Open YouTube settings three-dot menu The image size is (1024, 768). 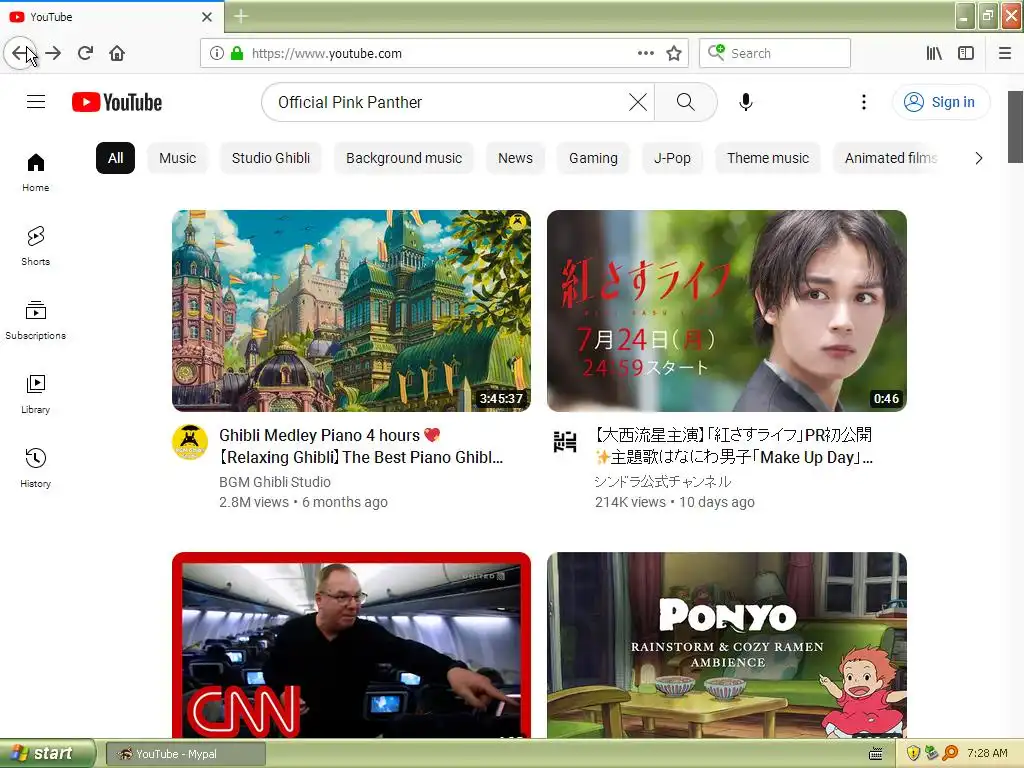(x=864, y=102)
